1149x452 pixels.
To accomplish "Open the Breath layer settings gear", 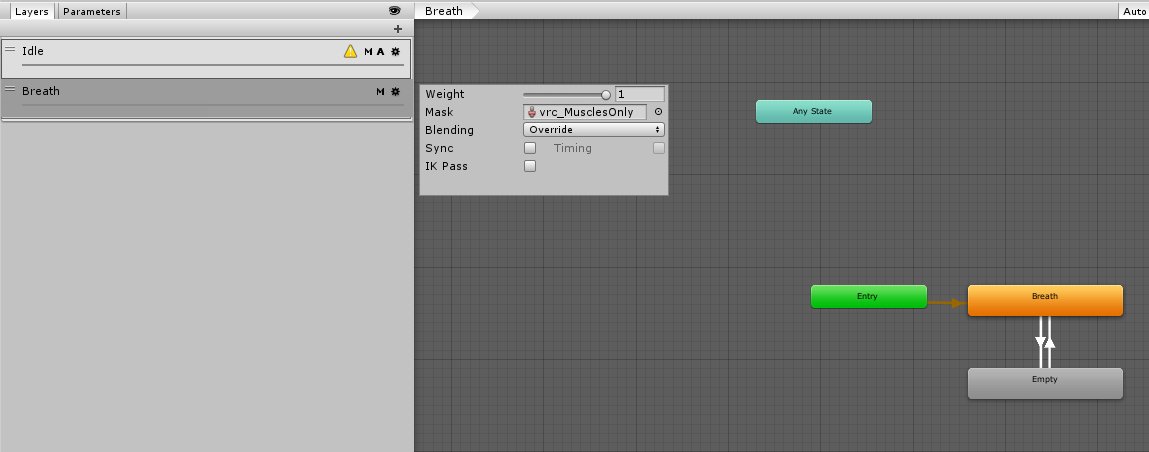I will pos(396,92).
